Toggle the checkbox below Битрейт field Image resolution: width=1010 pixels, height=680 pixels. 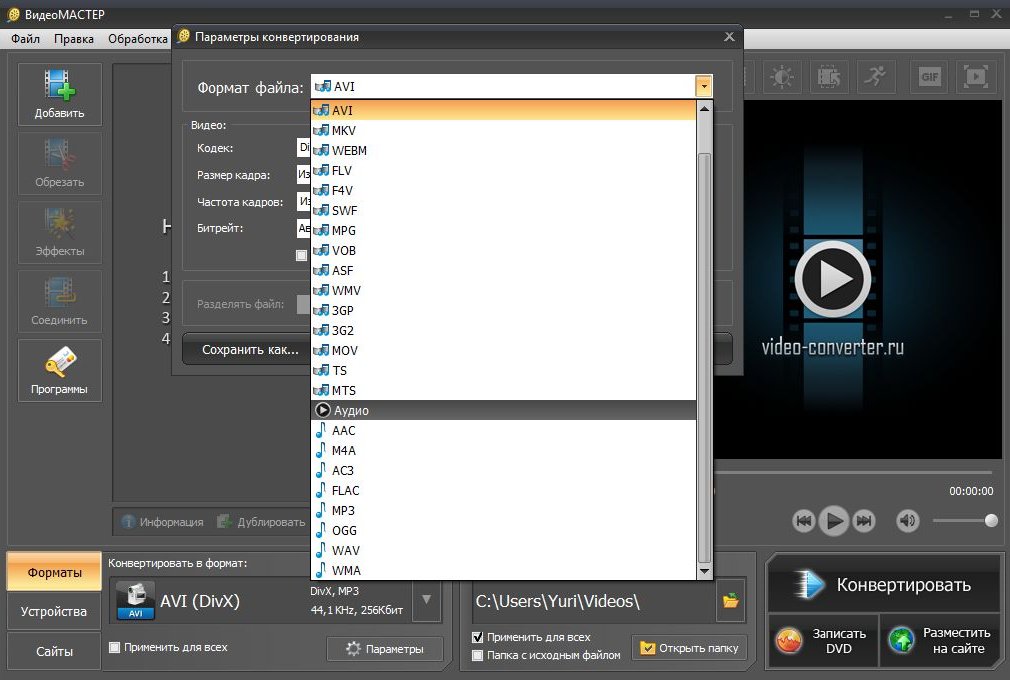[x=301, y=255]
